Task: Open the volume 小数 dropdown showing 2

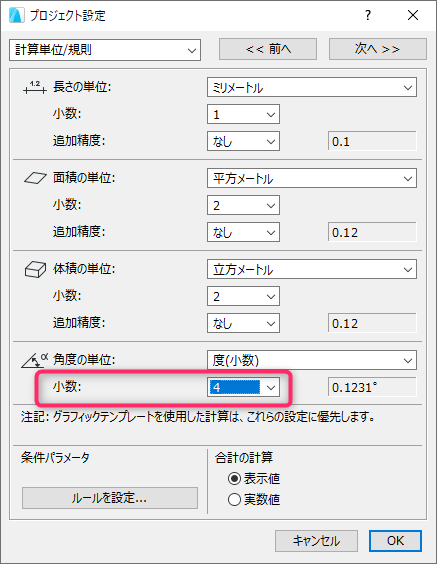Action: point(243,296)
